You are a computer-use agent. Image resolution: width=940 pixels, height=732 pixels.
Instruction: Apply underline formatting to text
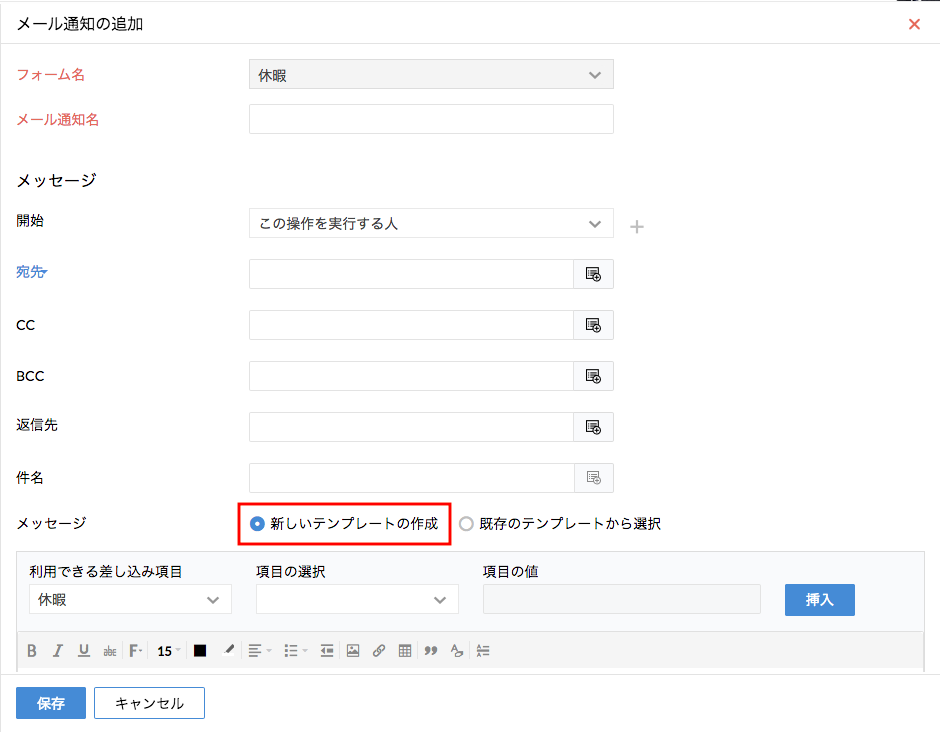pyautogui.click(x=84, y=650)
